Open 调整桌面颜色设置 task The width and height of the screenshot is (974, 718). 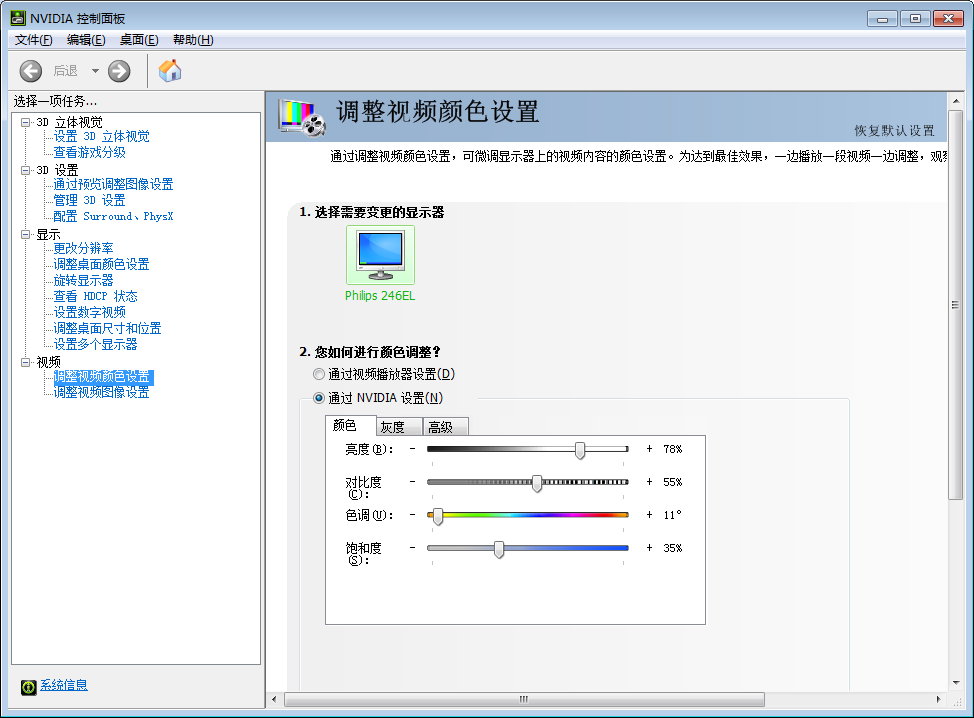pyautogui.click(x=101, y=265)
